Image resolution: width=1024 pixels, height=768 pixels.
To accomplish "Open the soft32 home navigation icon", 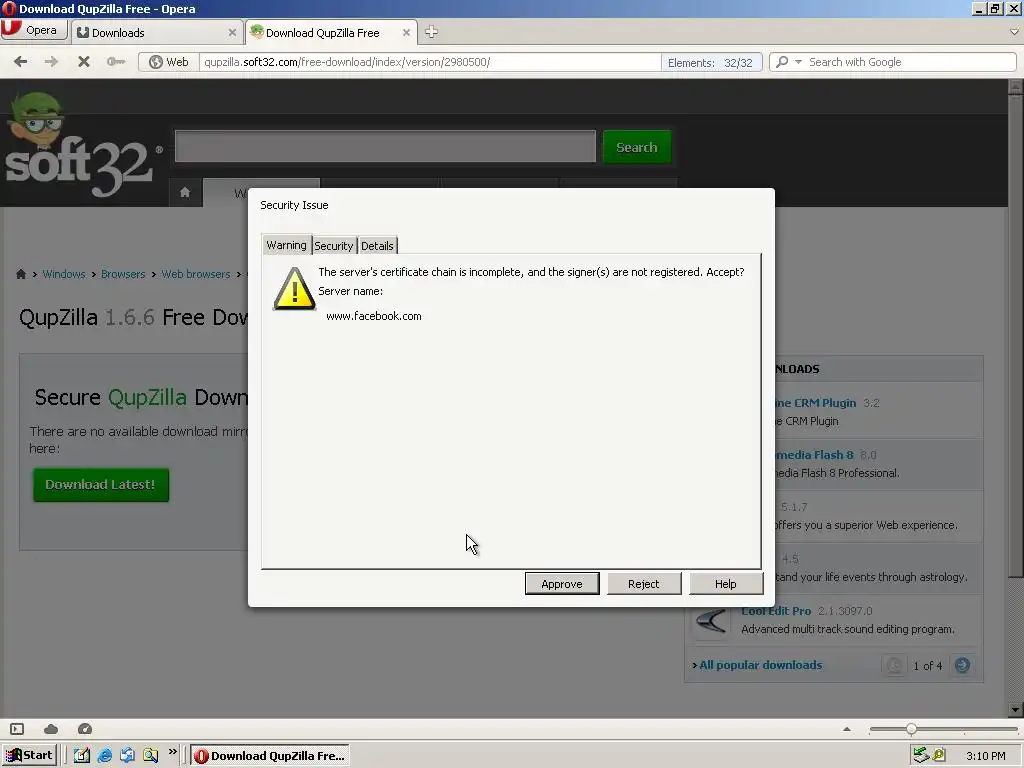I will [185, 192].
